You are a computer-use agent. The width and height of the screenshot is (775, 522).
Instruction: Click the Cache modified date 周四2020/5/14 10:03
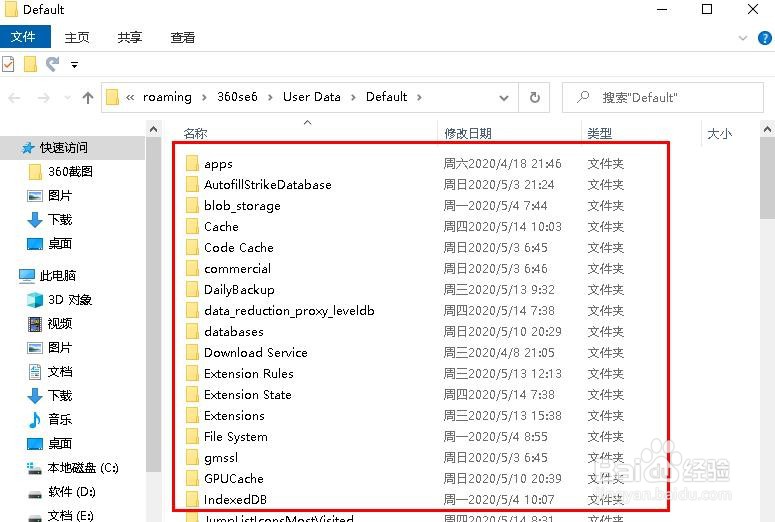point(502,226)
